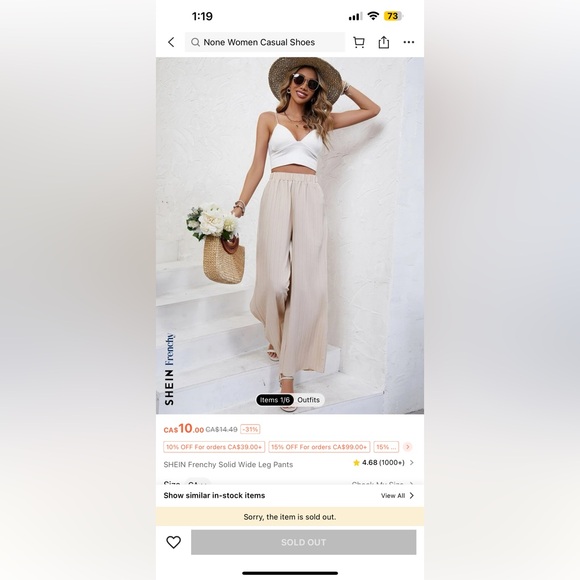Click the None Women Casual Shoes search field
580x580 pixels.
[x=265, y=42]
